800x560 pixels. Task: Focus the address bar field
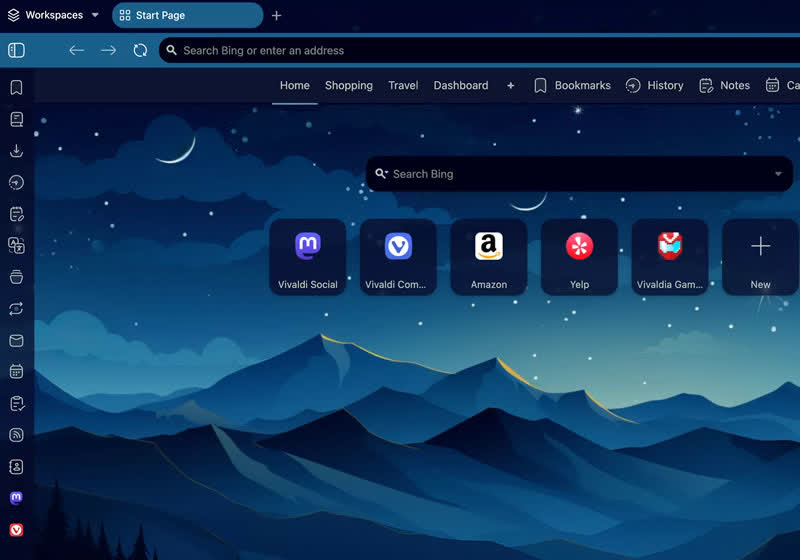click(x=480, y=50)
